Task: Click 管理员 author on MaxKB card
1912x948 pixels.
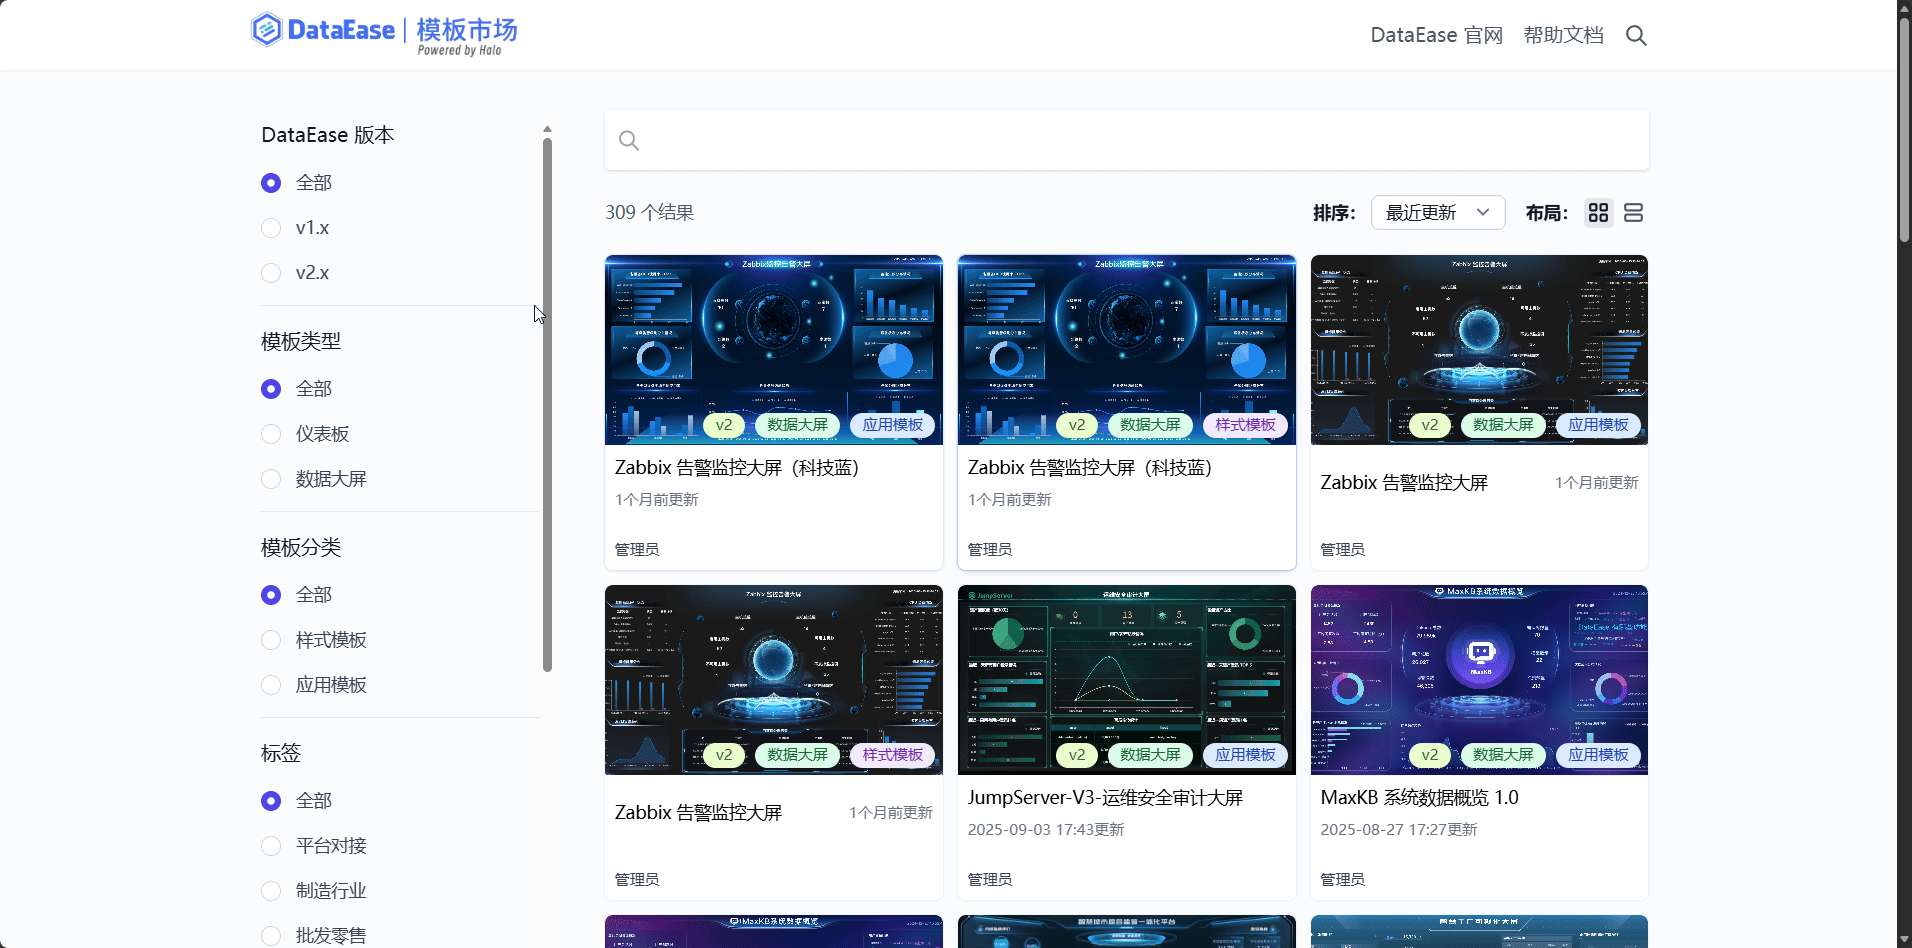Action: click(x=1342, y=880)
